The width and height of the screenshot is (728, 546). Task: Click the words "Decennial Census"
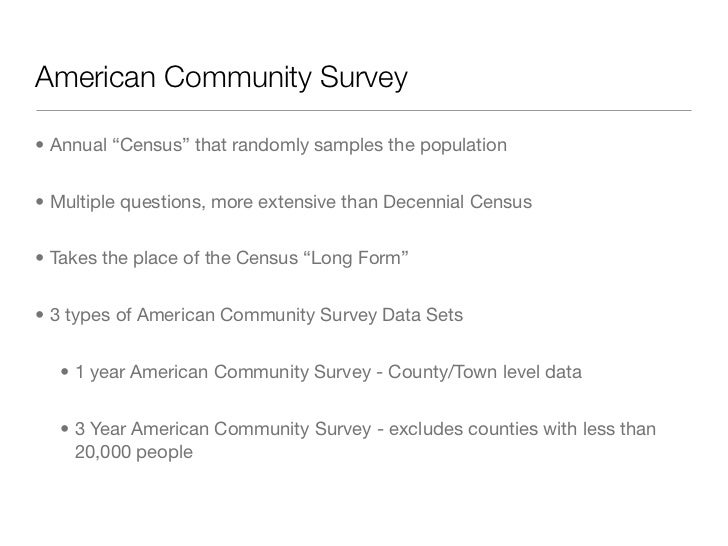tap(457, 202)
